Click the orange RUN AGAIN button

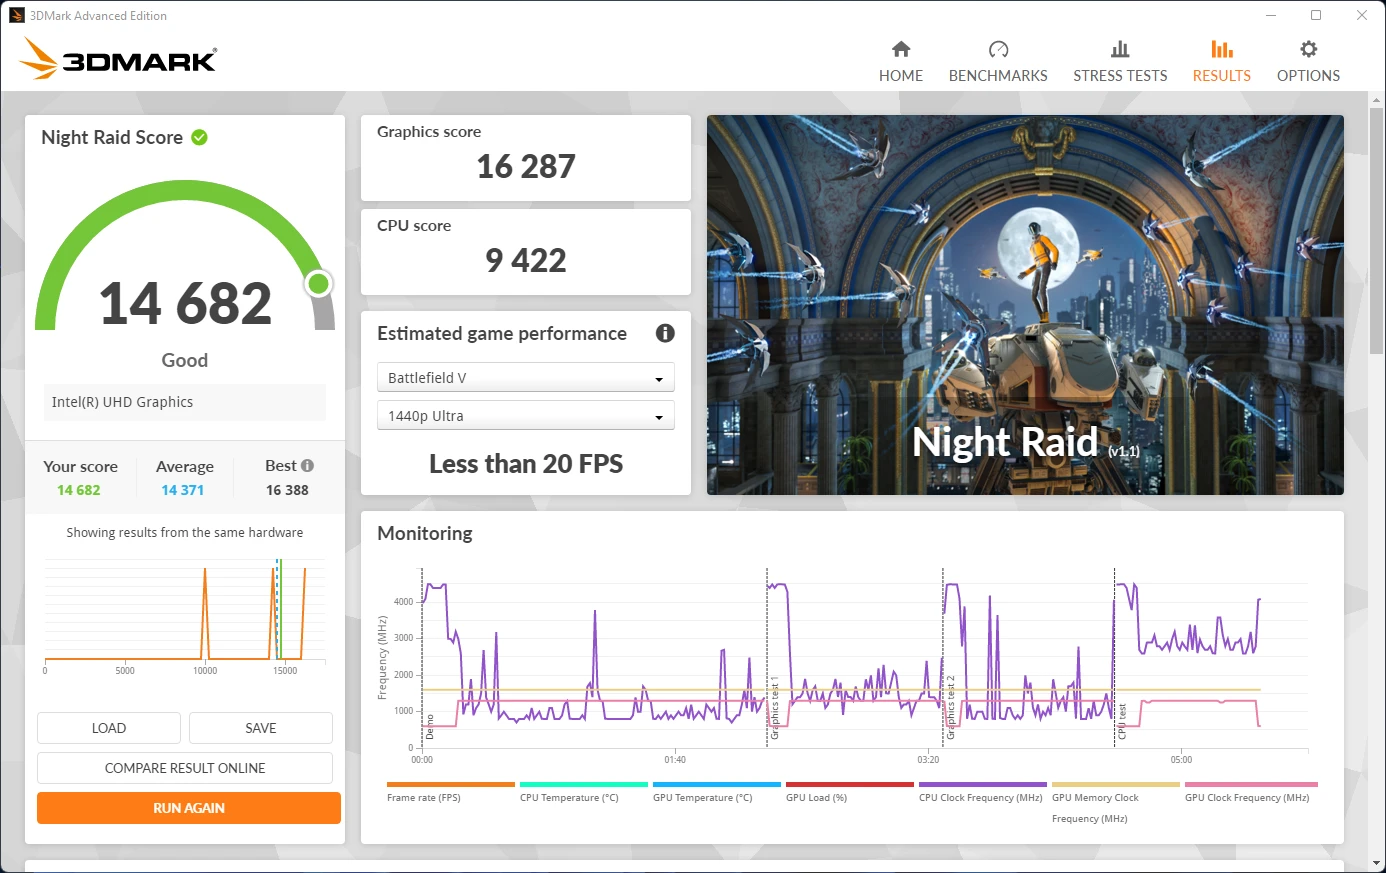[189, 808]
